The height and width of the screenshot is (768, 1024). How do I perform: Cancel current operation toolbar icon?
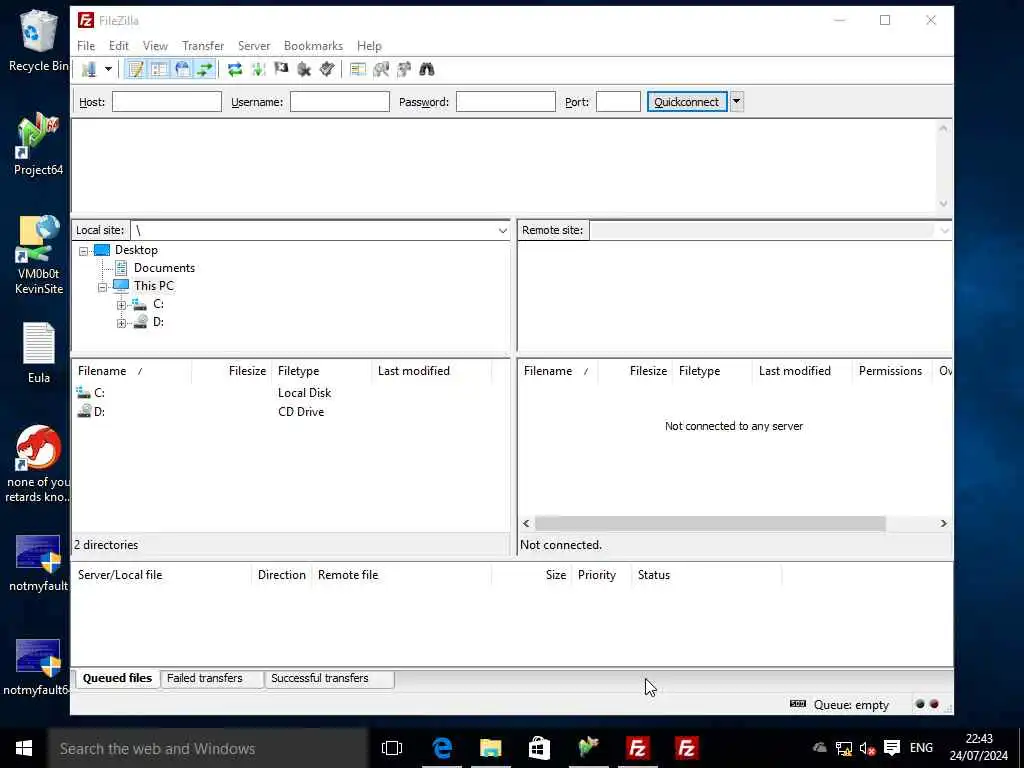click(281, 69)
